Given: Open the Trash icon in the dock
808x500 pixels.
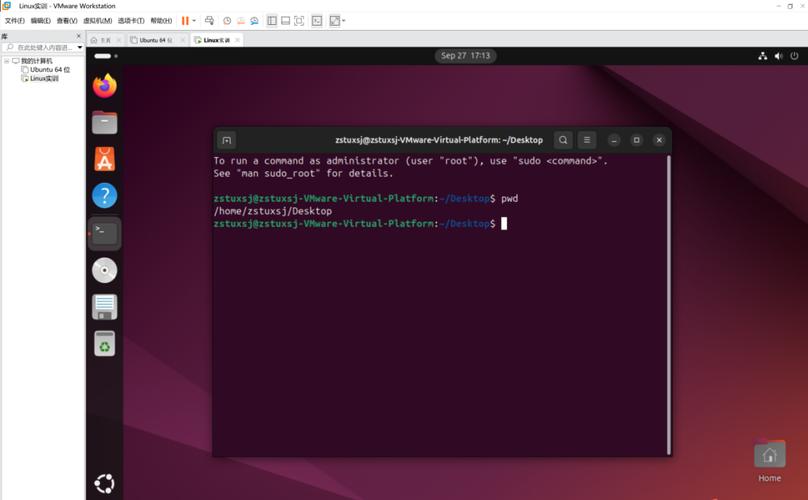Looking at the screenshot, I should (105, 343).
